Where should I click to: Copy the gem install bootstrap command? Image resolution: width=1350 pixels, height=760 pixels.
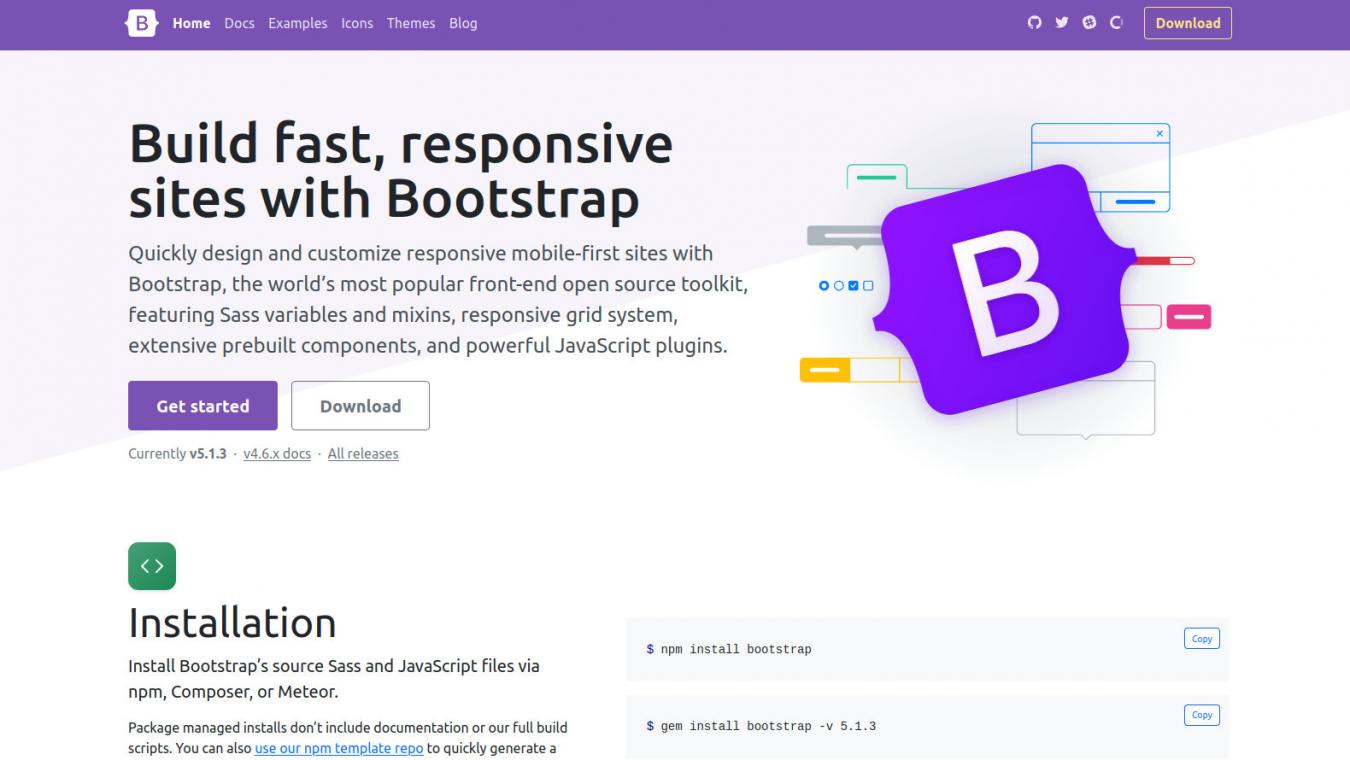click(1202, 715)
